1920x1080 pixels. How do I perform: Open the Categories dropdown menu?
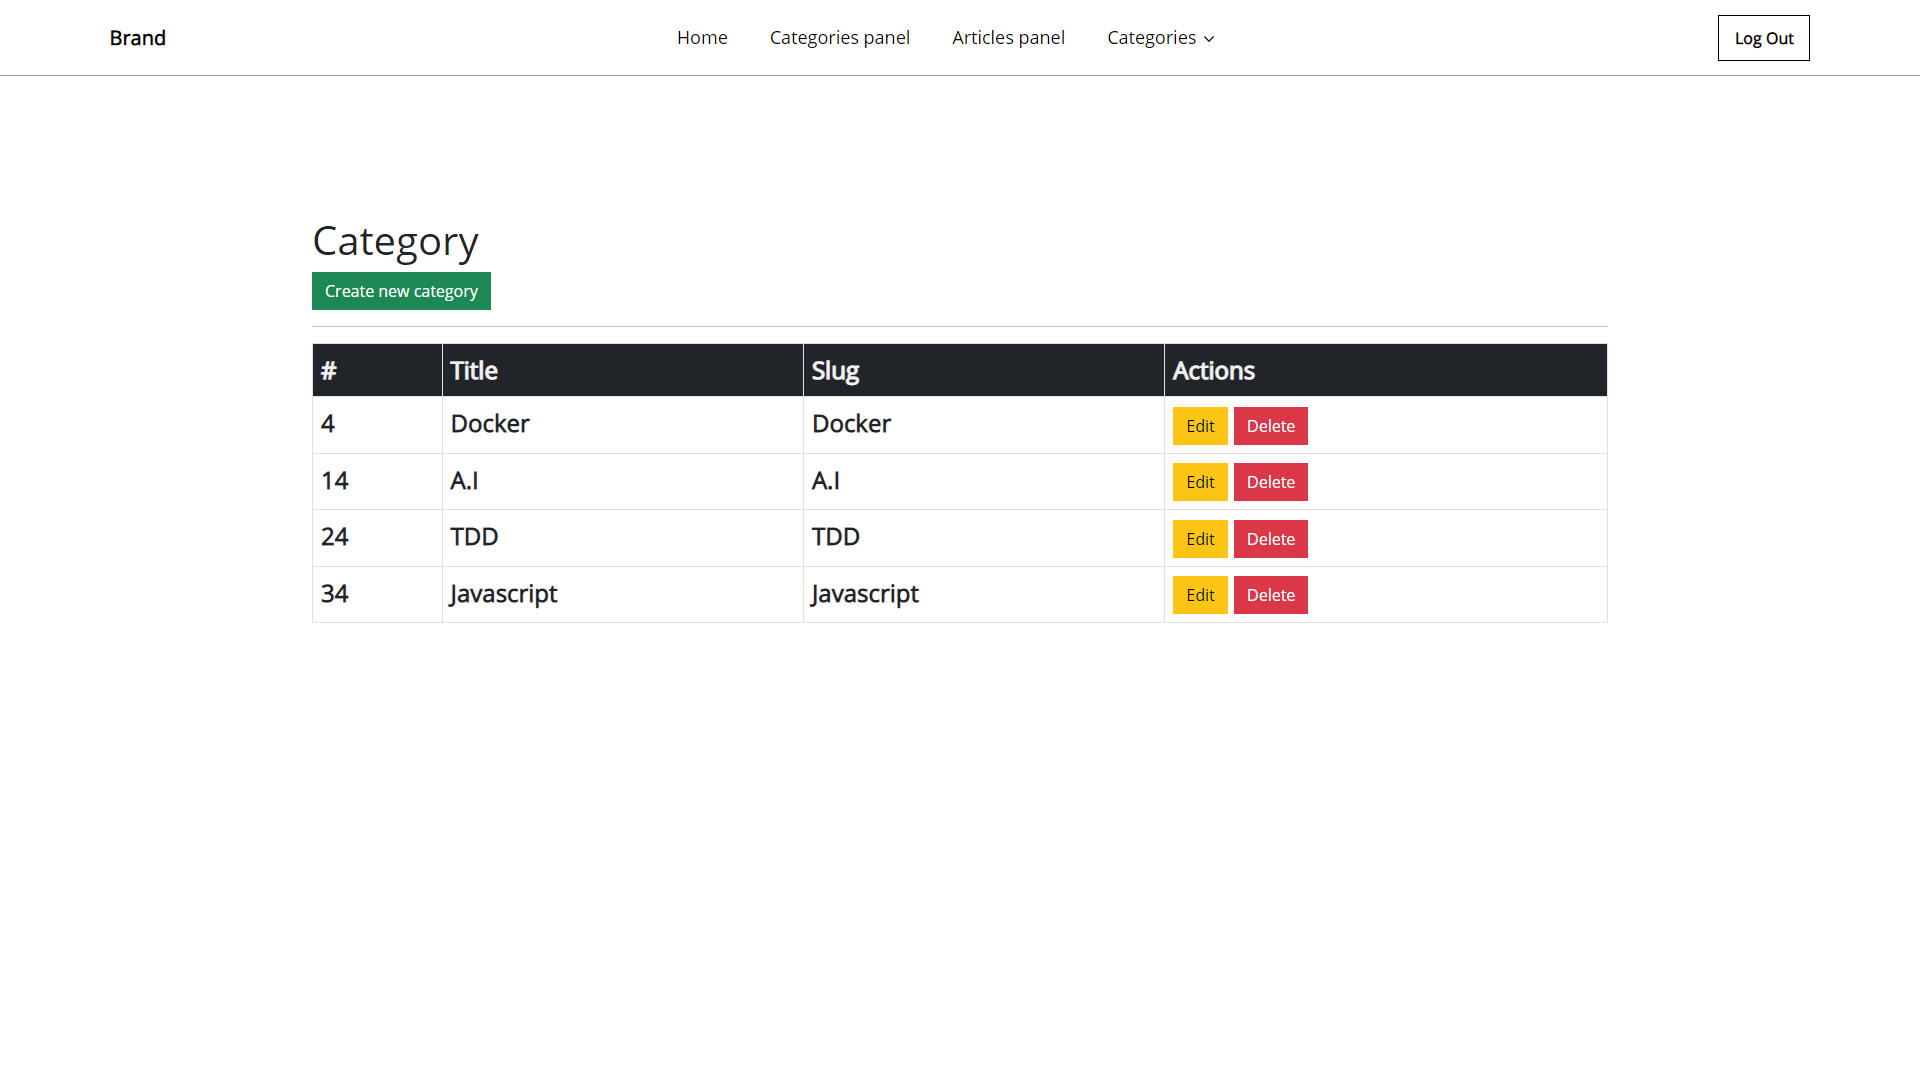coord(1152,37)
